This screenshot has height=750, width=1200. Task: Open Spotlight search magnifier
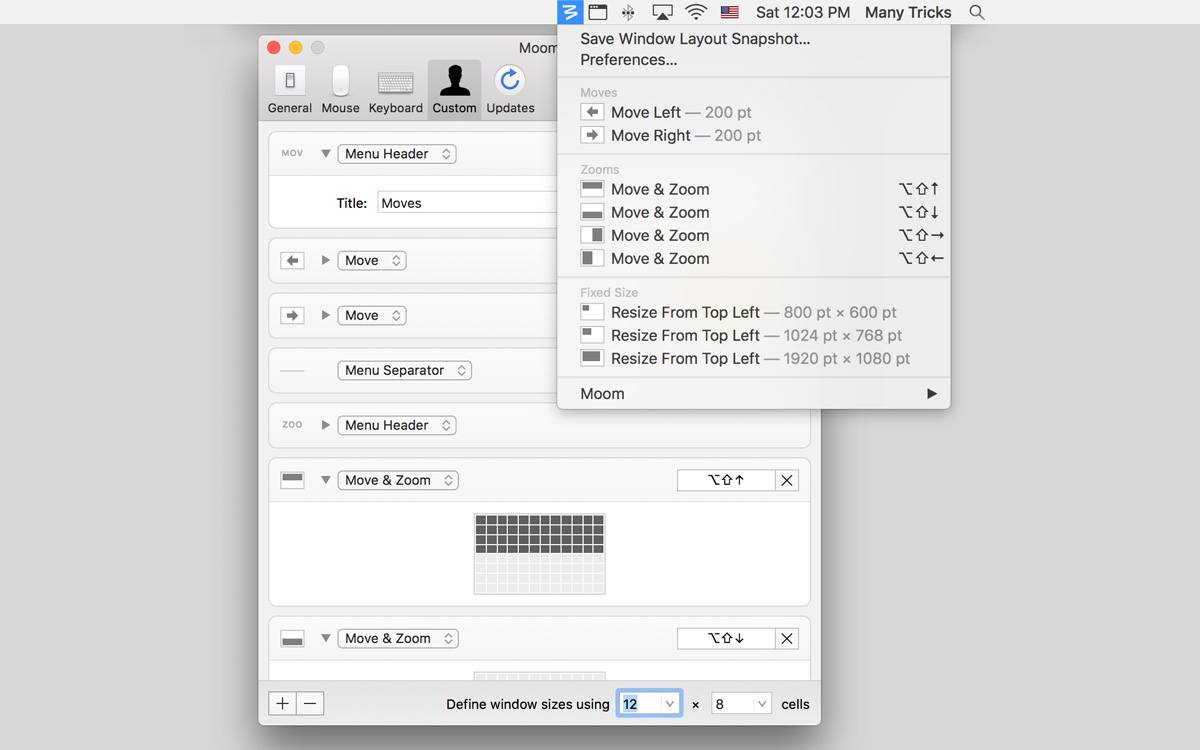[977, 12]
